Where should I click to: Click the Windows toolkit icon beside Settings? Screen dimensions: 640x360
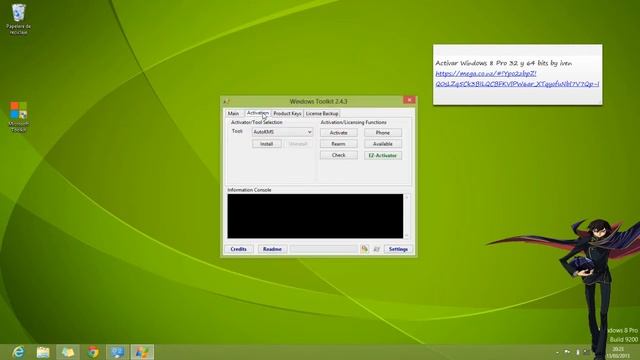tap(376, 249)
